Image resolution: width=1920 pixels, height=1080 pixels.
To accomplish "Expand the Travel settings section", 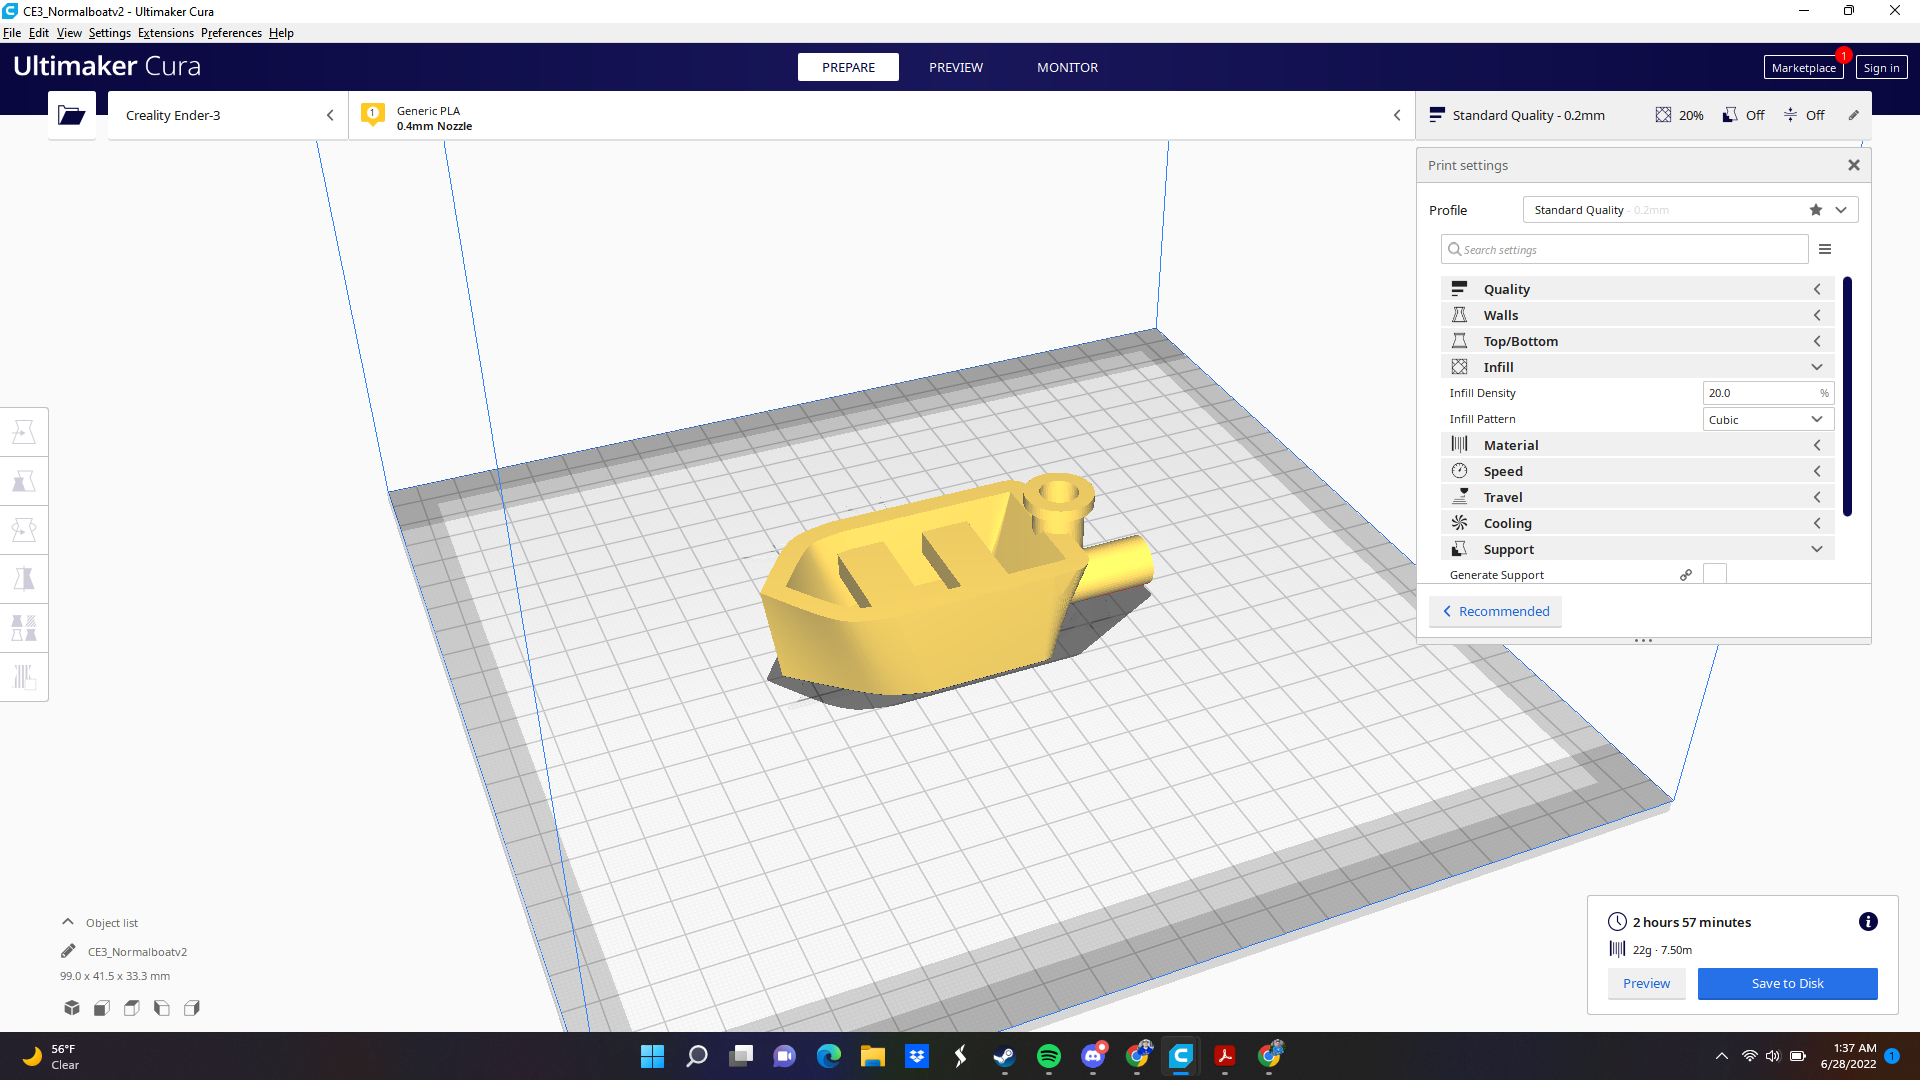I will coord(1637,497).
